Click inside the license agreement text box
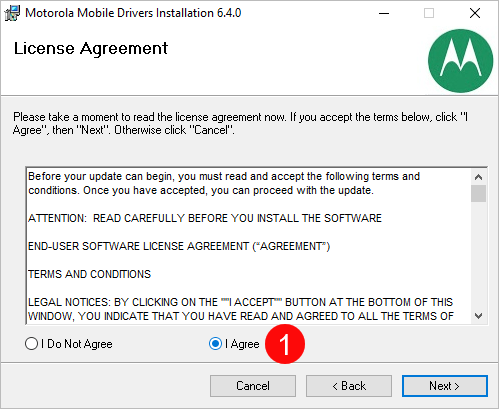The height and width of the screenshot is (409, 499). pyautogui.click(x=249, y=246)
